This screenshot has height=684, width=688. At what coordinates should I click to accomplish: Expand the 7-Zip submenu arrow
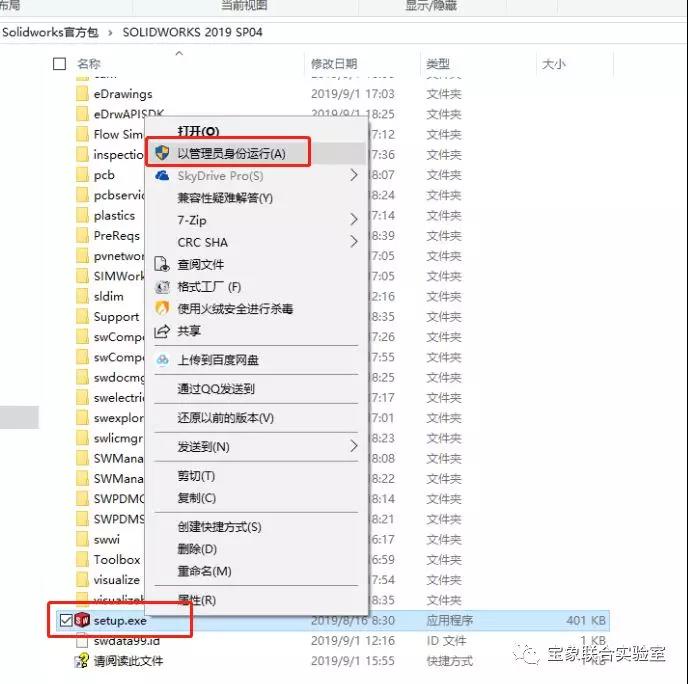354,219
